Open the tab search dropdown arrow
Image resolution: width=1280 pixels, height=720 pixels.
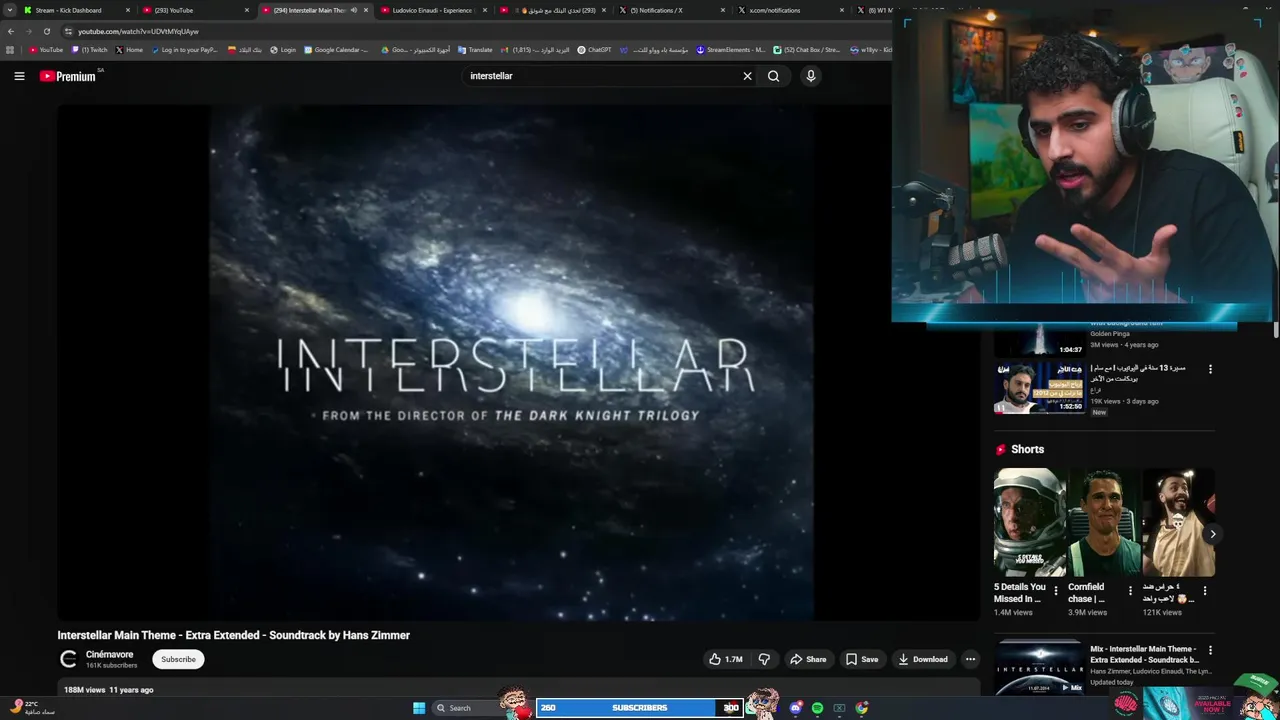[x=10, y=10]
